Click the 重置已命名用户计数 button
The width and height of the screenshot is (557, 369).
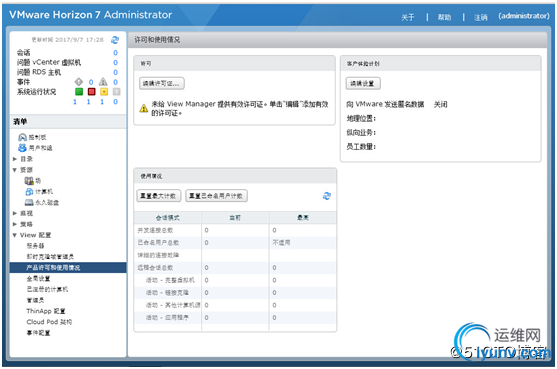point(216,196)
